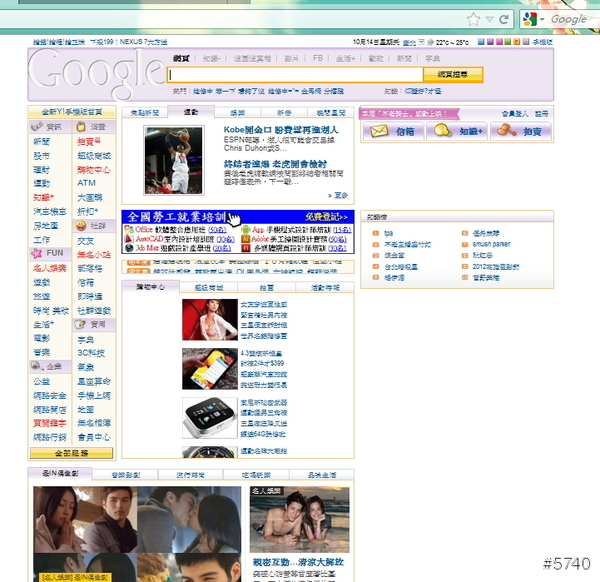Image resolution: width=600 pixels, height=582 pixels.
Task: Open the tpa trending keyword link
Action: click(388, 233)
